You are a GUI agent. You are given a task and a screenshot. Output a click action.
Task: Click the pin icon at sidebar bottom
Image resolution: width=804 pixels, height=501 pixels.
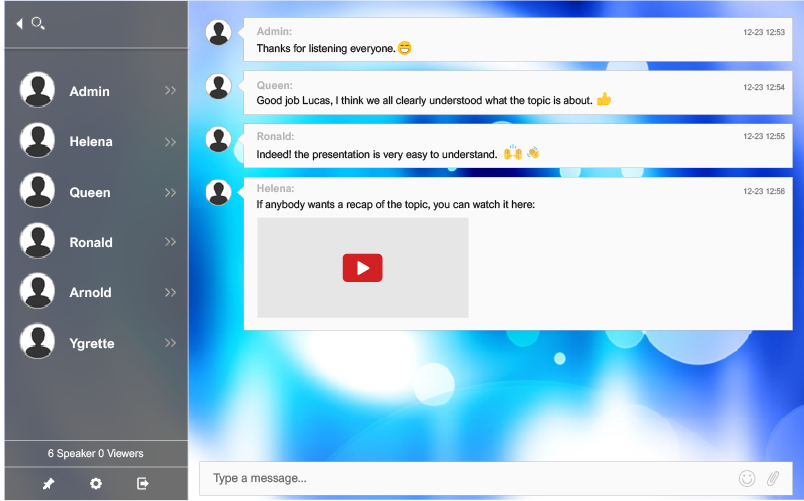pyautogui.click(x=48, y=484)
